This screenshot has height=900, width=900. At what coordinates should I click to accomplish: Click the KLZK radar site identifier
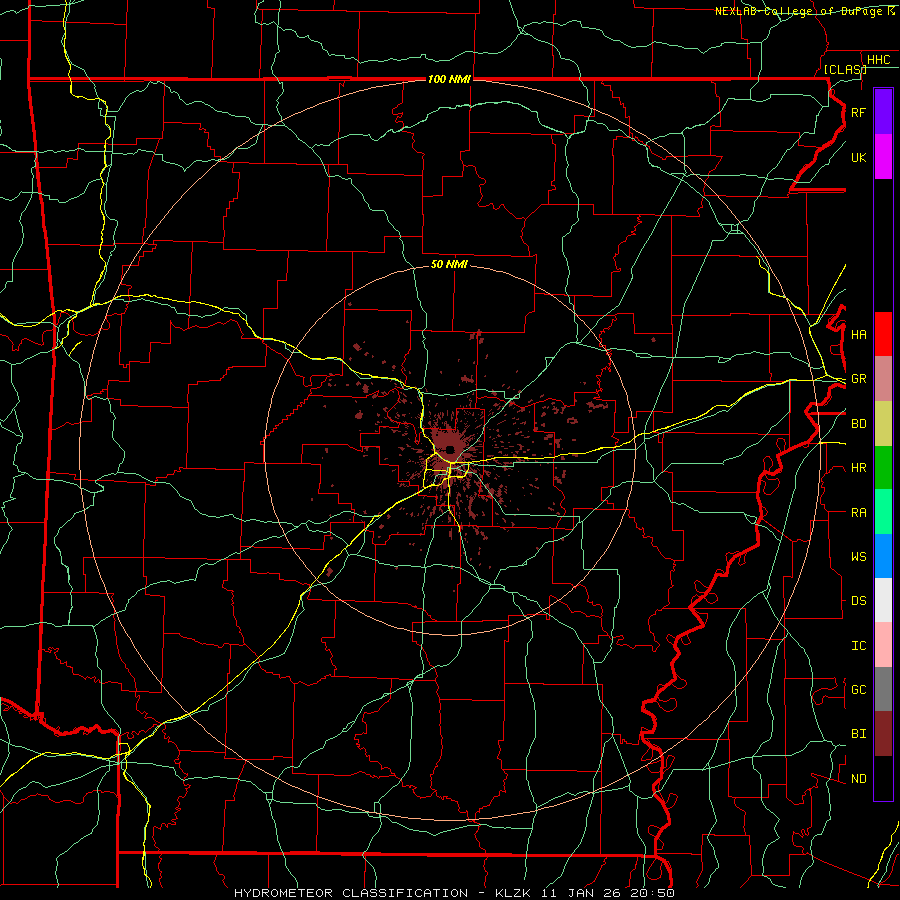[513, 893]
